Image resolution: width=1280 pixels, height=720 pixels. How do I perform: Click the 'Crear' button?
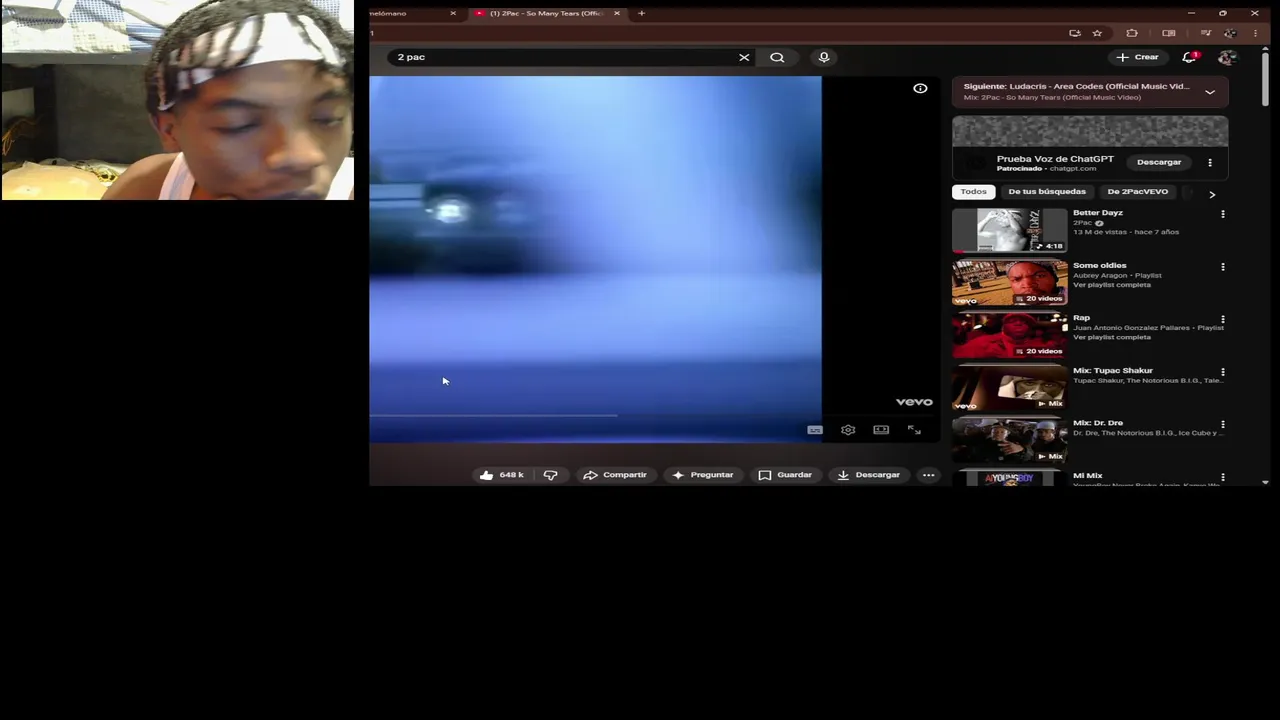pos(1137,57)
